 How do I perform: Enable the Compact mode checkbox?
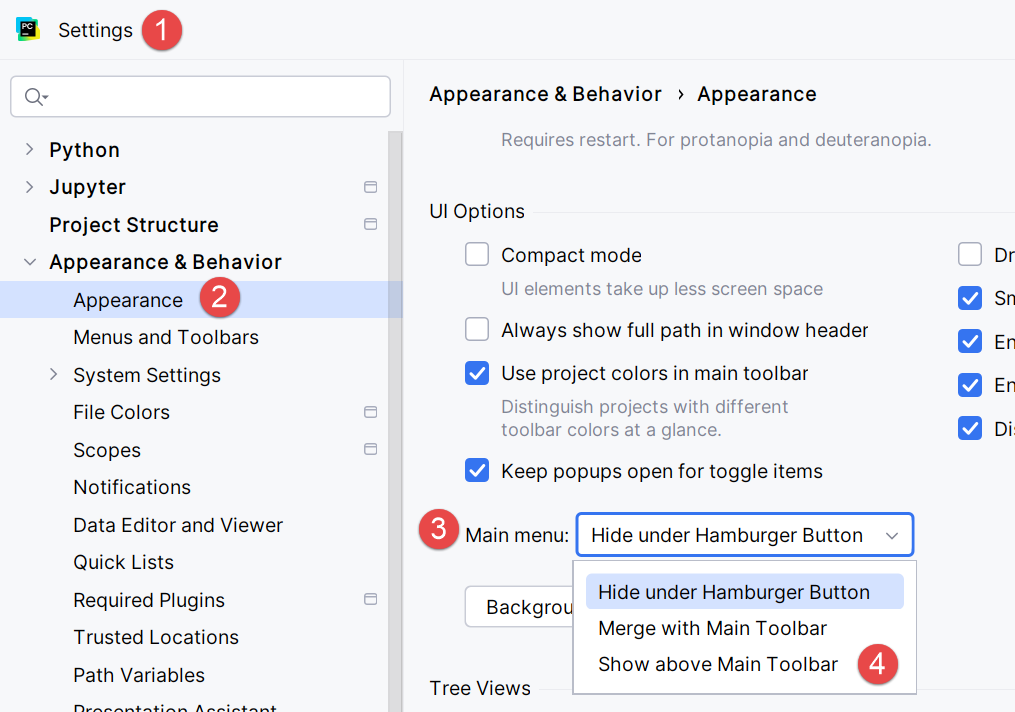[x=477, y=255]
